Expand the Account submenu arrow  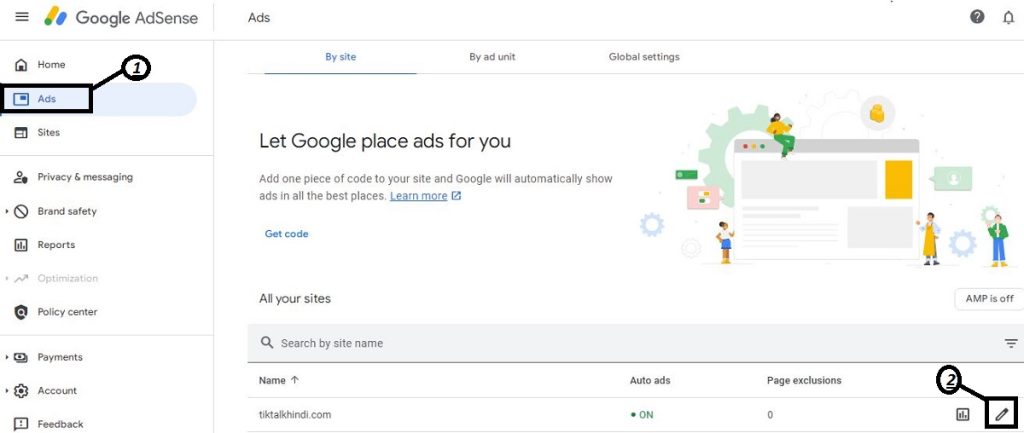click(7, 391)
